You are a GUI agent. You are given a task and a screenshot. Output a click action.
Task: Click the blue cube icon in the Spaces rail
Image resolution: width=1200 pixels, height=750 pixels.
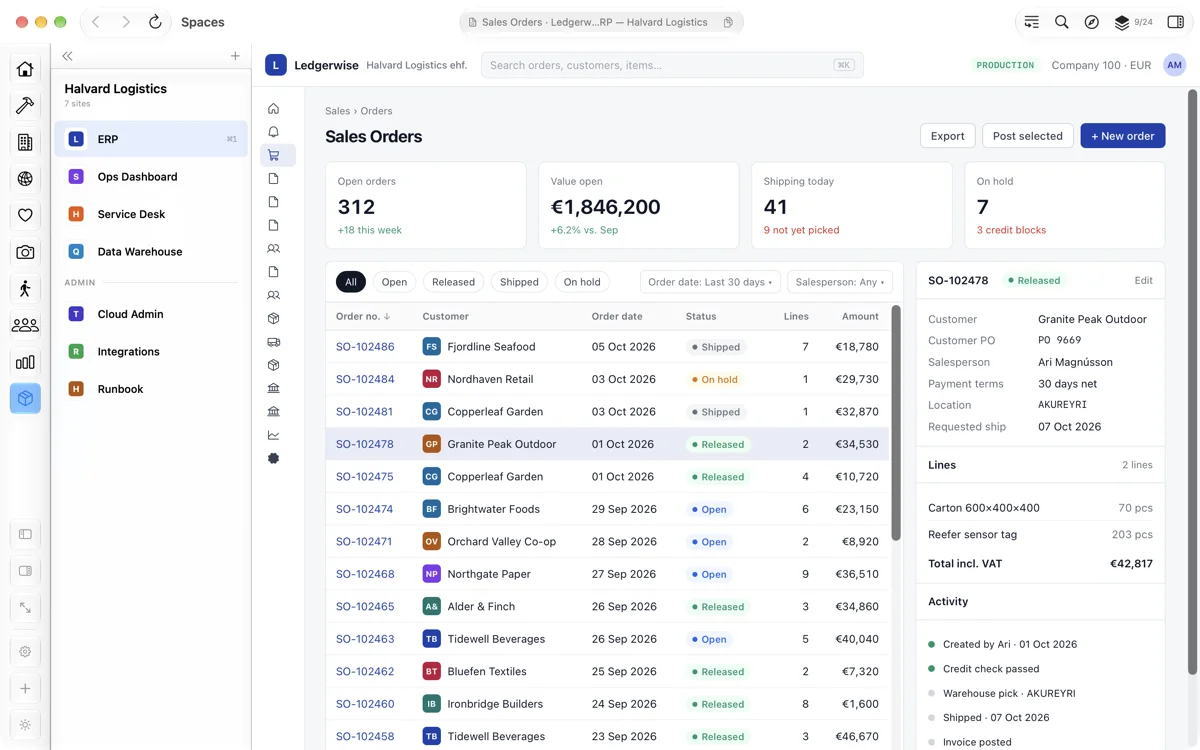tap(25, 398)
